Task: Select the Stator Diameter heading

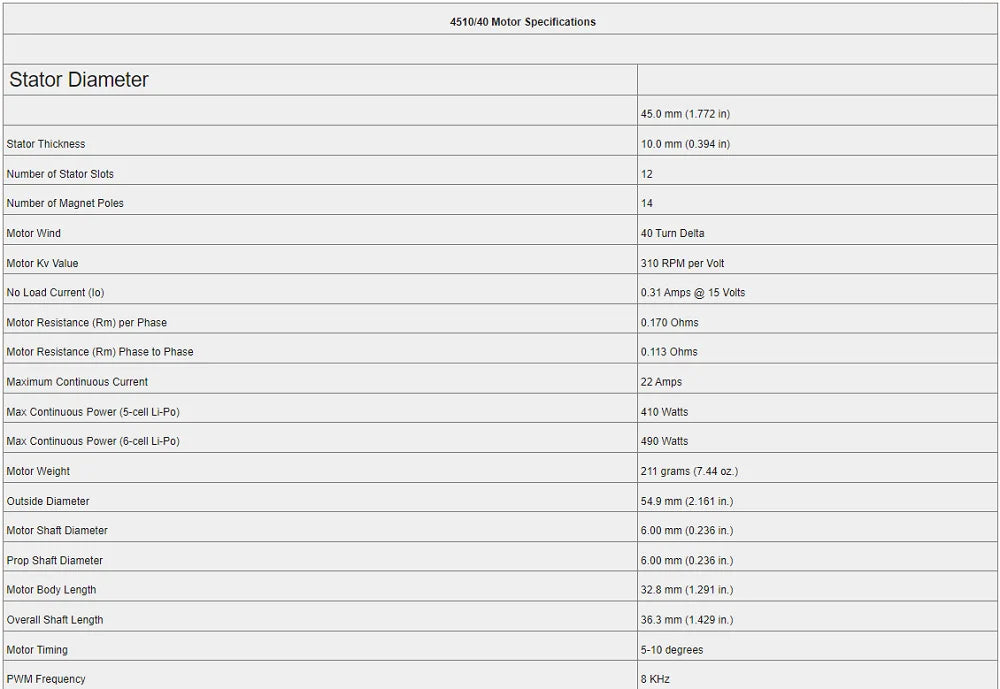Action: (78, 80)
